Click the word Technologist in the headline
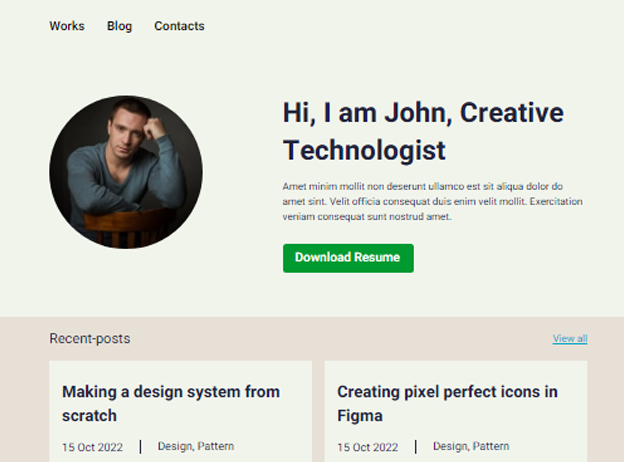Viewport: 624px width, 462px height. coord(364,150)
